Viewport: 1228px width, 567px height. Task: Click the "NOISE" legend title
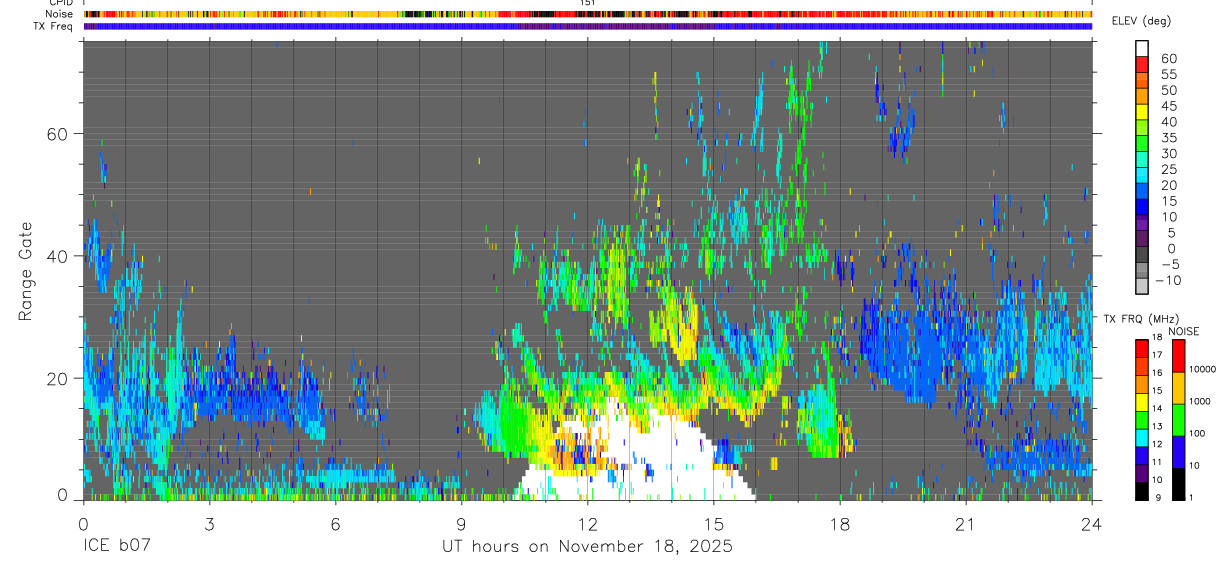pyautogui.click(x=1184, y=331)
